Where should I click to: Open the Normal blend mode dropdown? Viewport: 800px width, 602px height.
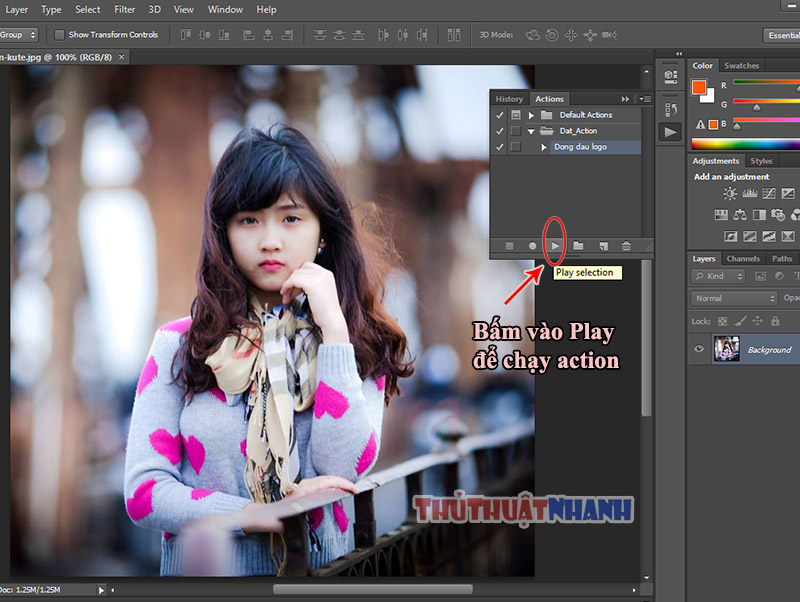(x=734, y=298)
